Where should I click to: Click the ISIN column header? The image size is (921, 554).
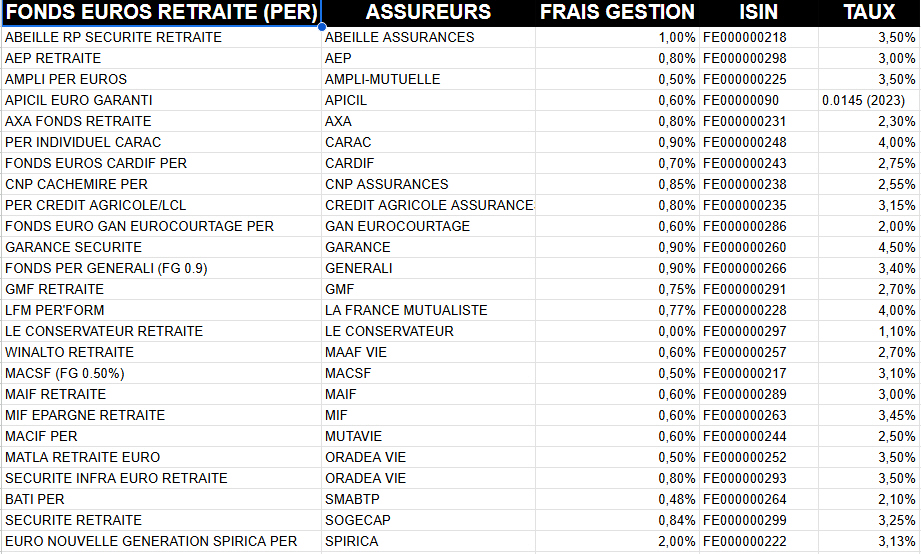coord(758,13)
